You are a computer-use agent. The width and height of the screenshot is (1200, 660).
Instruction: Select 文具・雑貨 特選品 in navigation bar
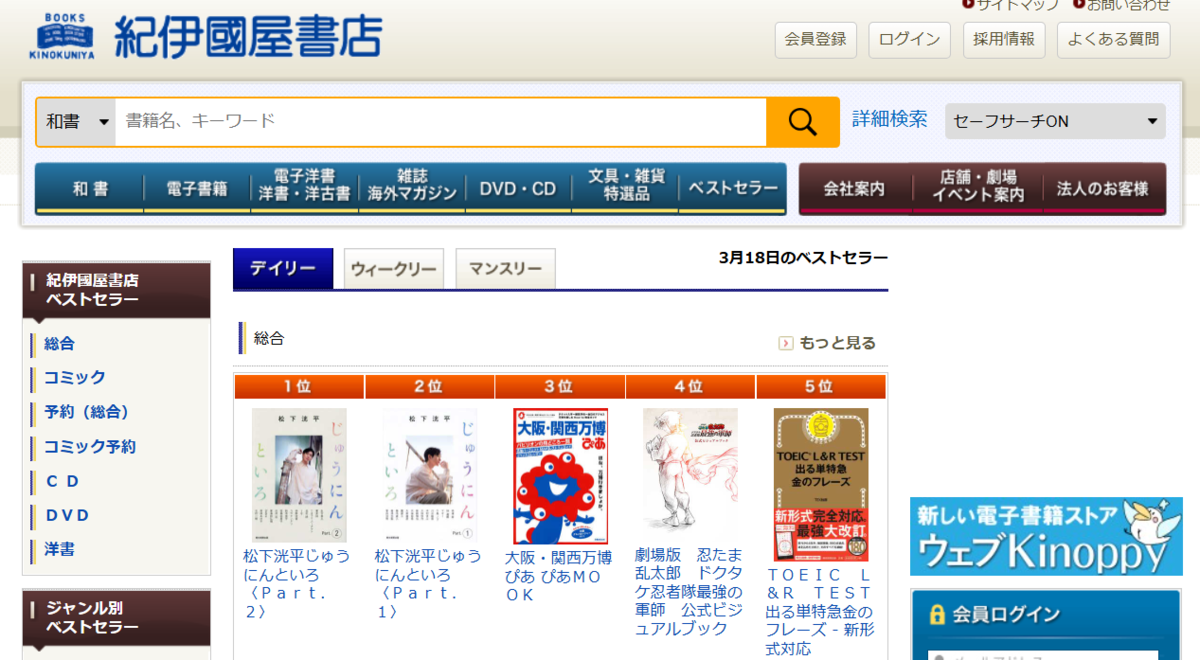point(626,188)
